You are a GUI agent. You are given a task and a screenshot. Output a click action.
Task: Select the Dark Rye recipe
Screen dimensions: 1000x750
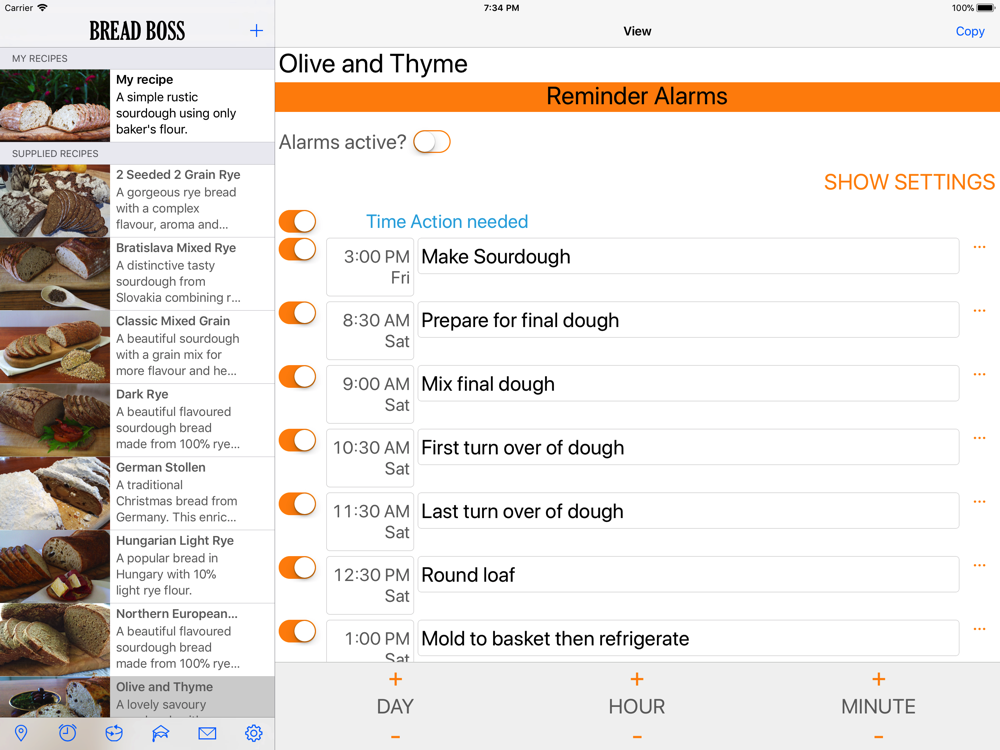[x=137, y=420]
